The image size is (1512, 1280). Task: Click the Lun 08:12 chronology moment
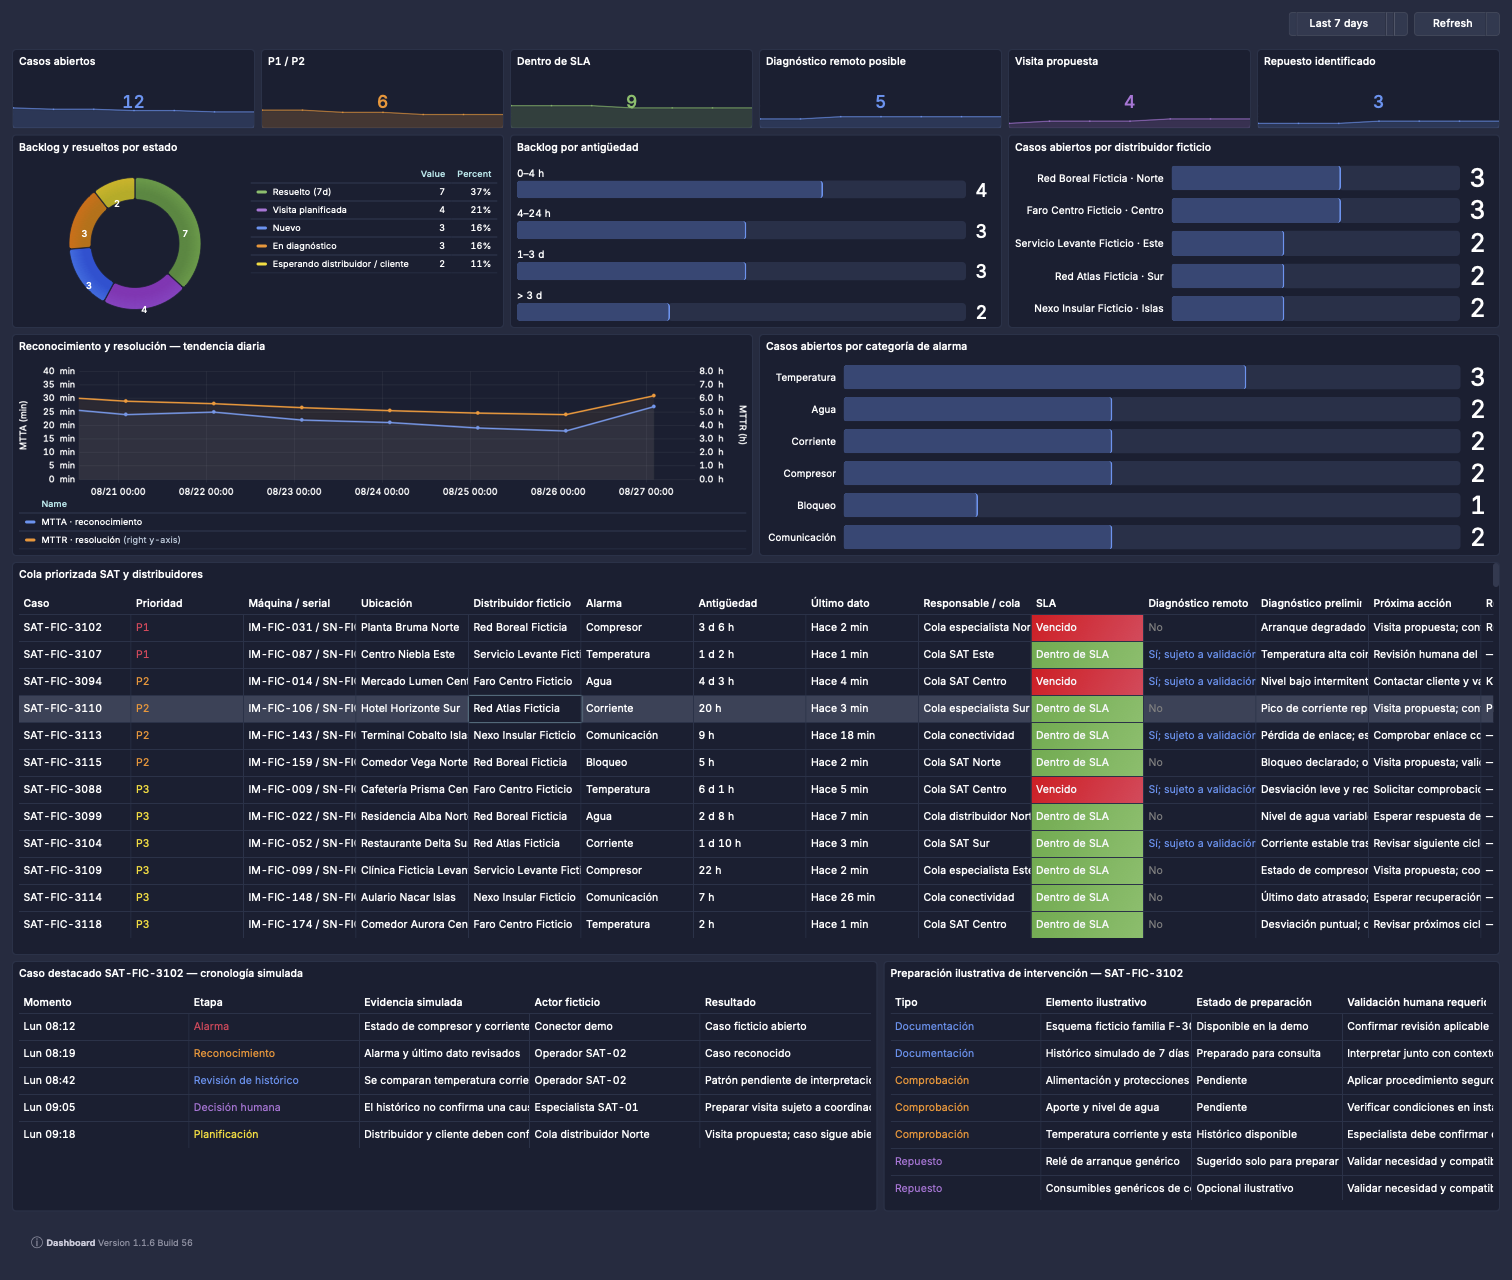pos(49,1026)
